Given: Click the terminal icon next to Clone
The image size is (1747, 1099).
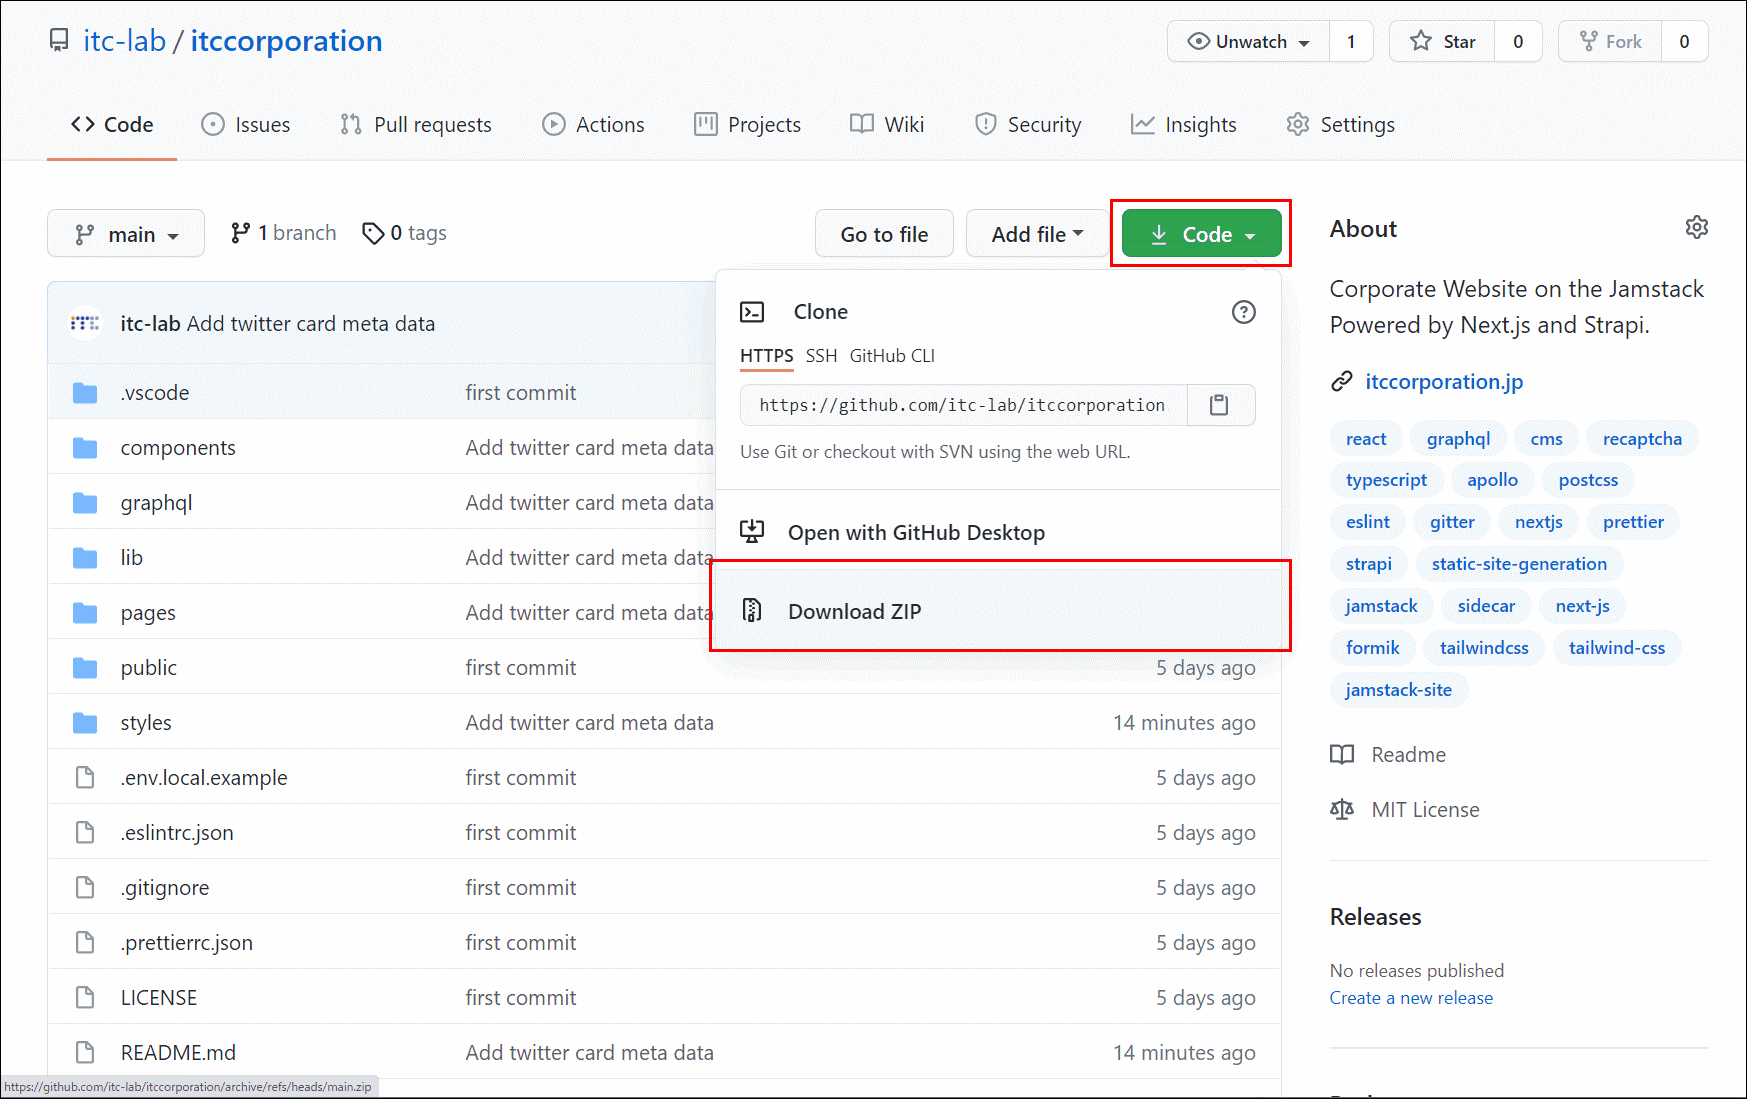Looking at the screenshot, I should [x=752, y=312].
